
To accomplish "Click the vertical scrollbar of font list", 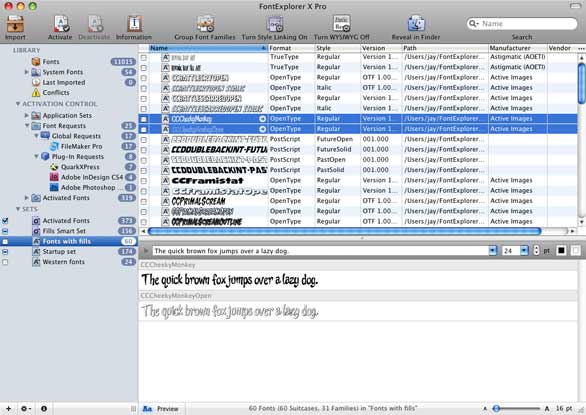I will (582, 84).
